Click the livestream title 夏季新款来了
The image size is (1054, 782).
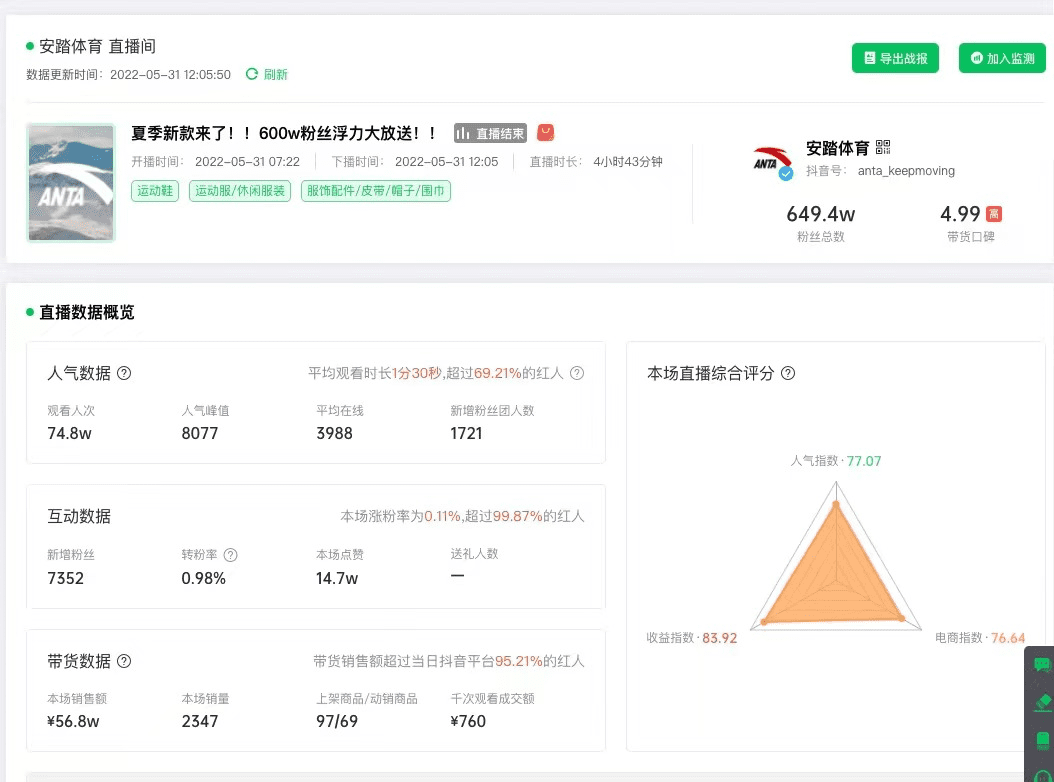coord(284,133)
